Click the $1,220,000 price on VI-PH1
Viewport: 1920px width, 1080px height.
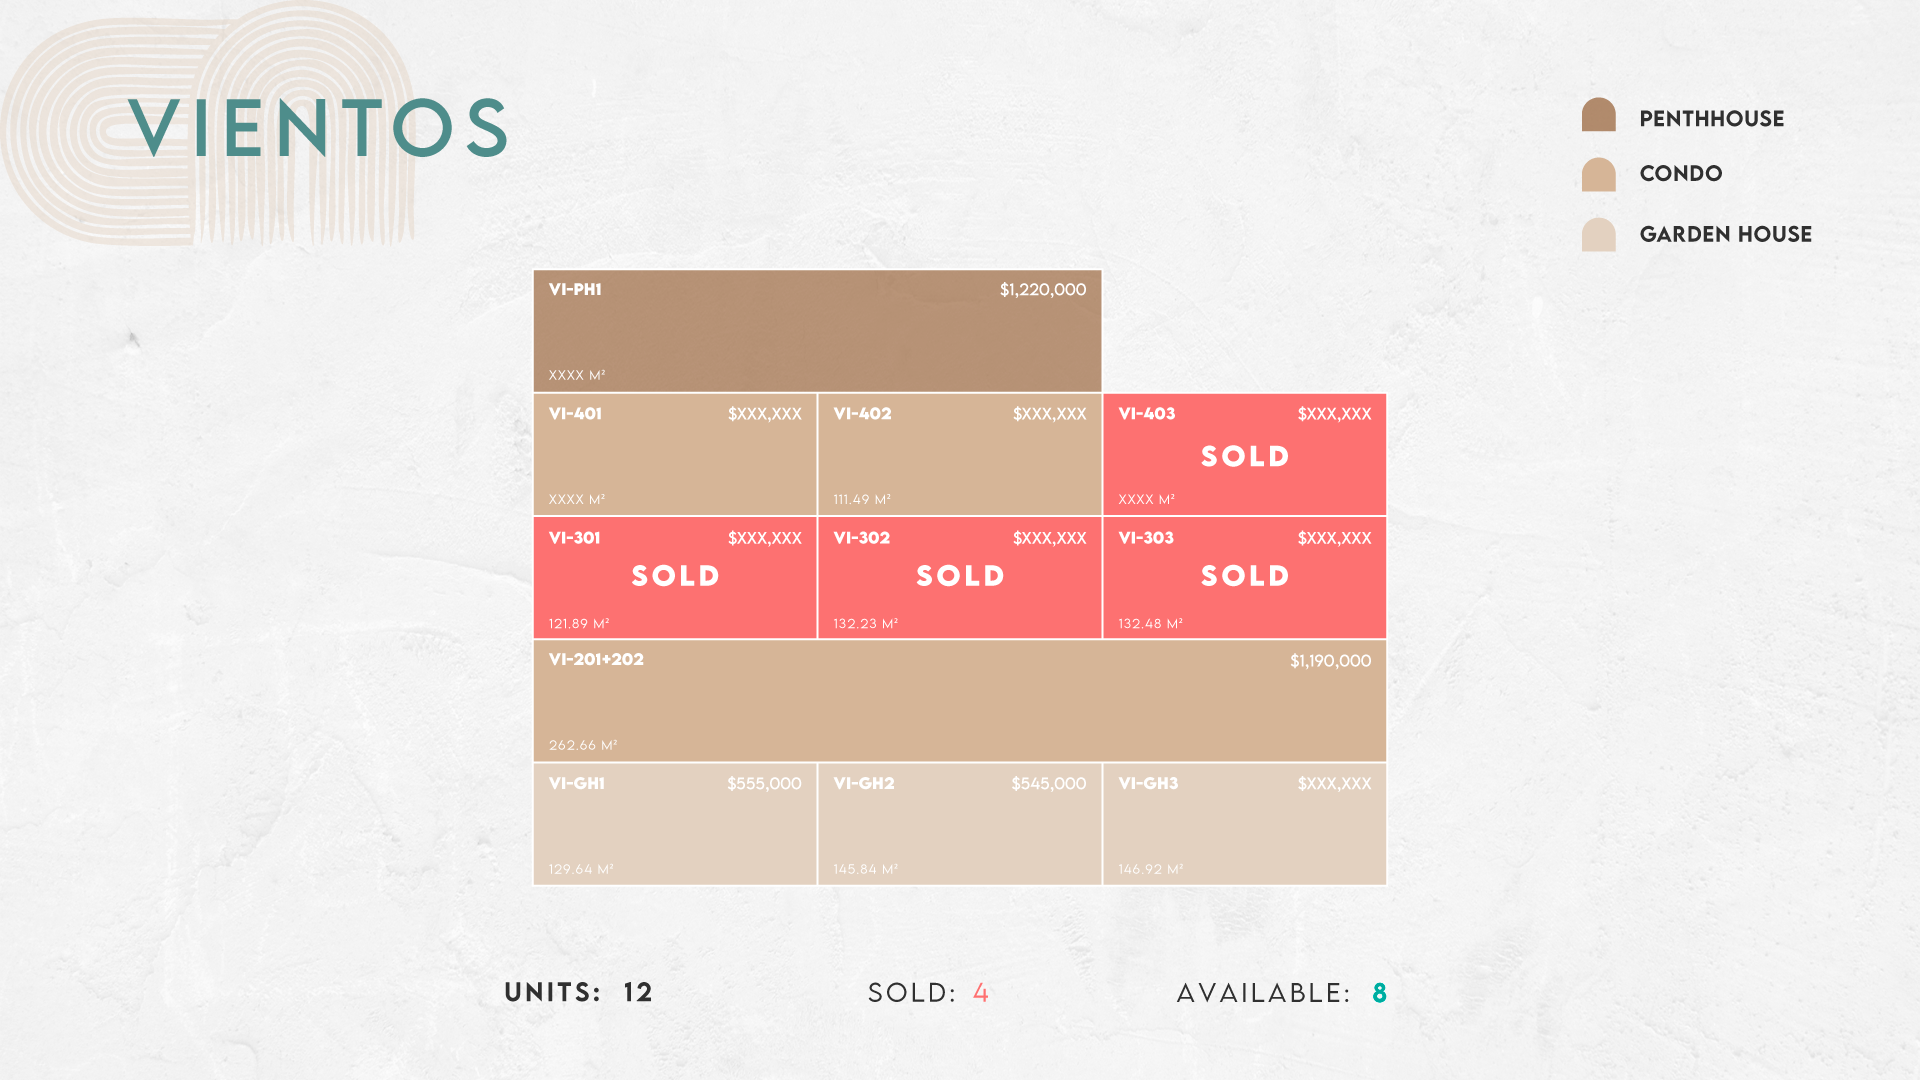(1043, 290)
